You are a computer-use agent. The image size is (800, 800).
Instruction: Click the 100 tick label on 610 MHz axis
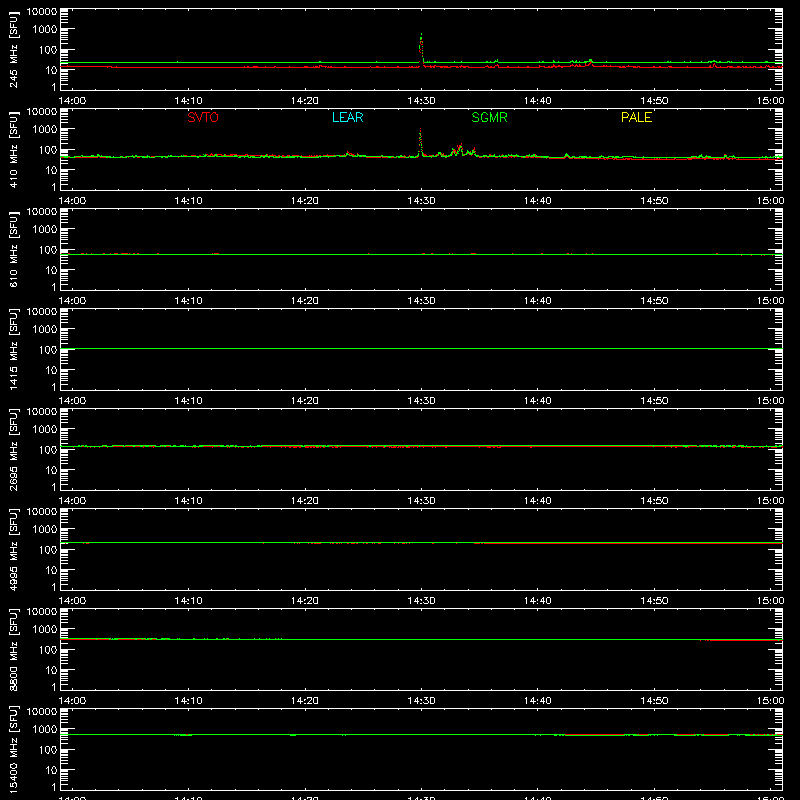(48, 250)
